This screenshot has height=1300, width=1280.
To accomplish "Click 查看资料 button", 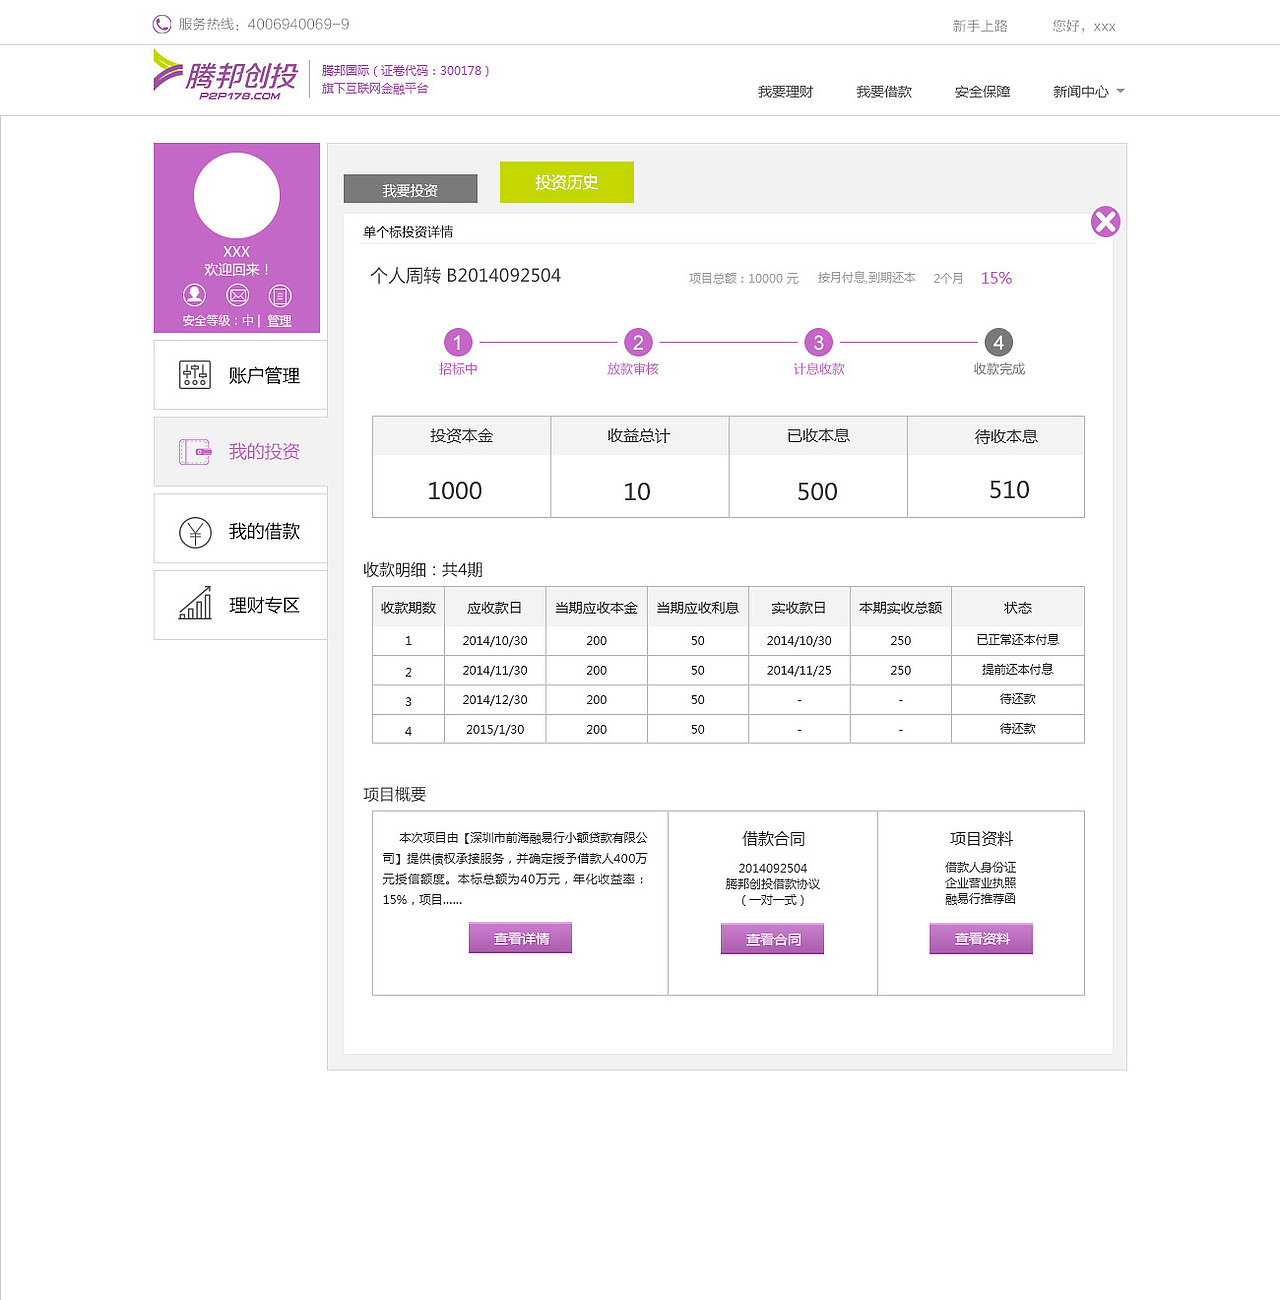I will tap(981, 939).
